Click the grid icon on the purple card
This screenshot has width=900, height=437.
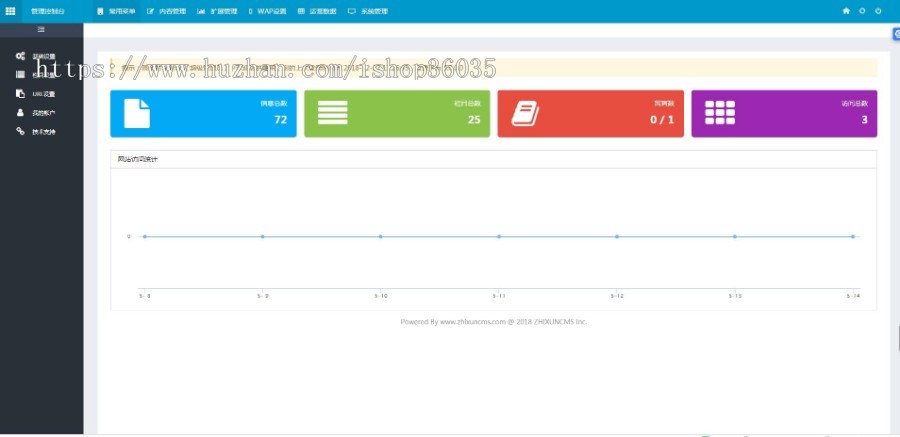pos(720,113)
